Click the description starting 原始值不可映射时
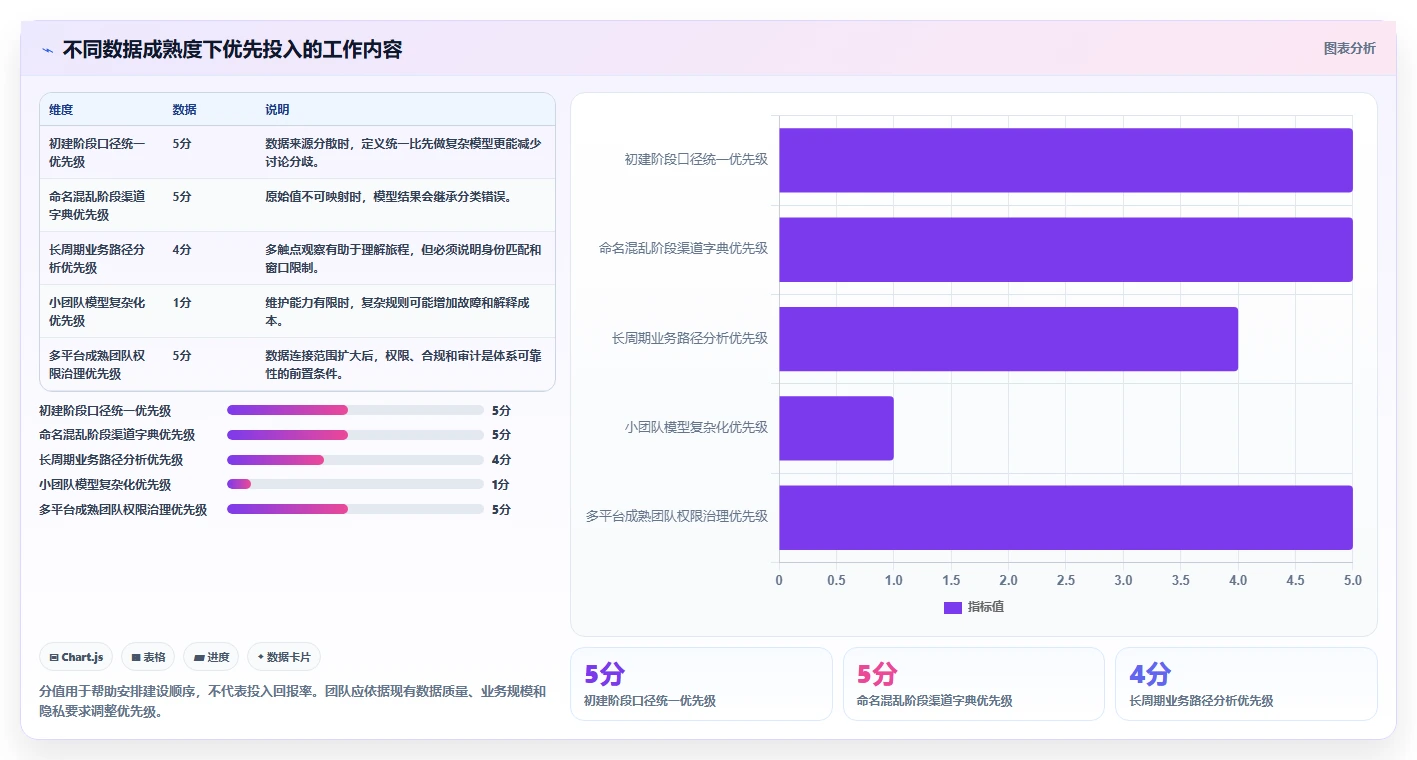 [388, 197]
